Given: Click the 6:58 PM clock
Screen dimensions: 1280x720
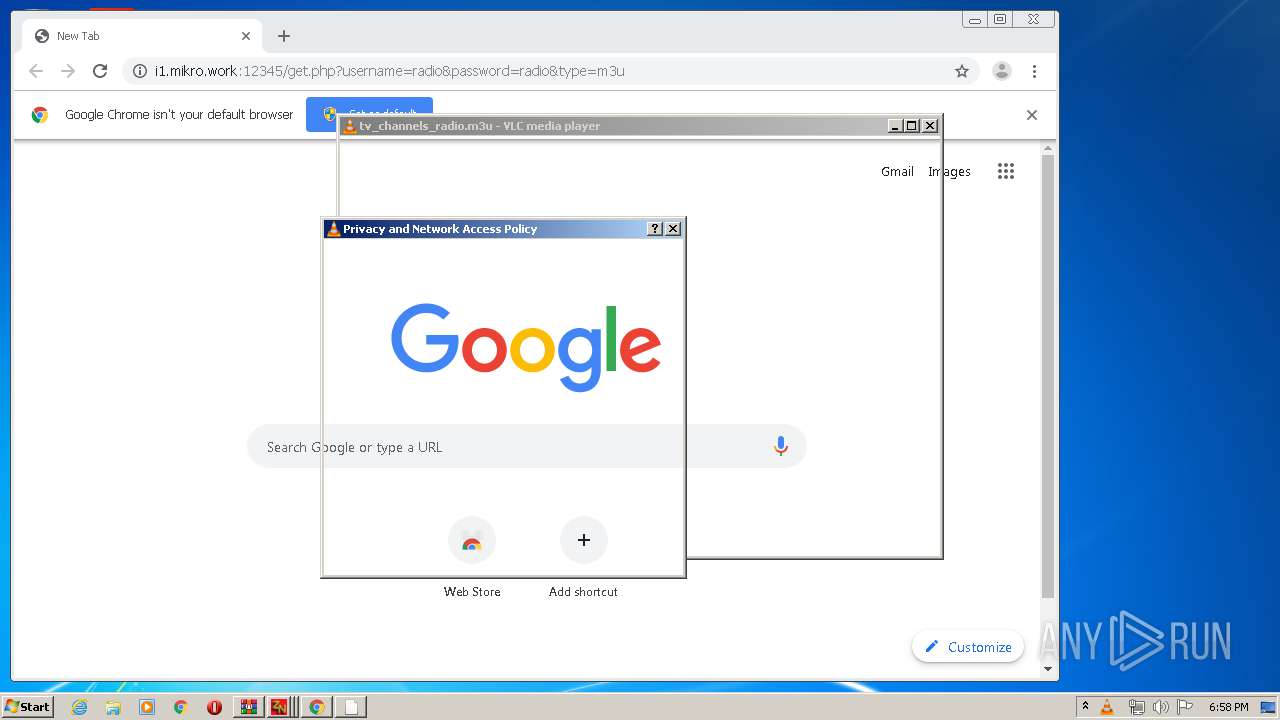Looking at the screenshot, I should click(1228, 707).
